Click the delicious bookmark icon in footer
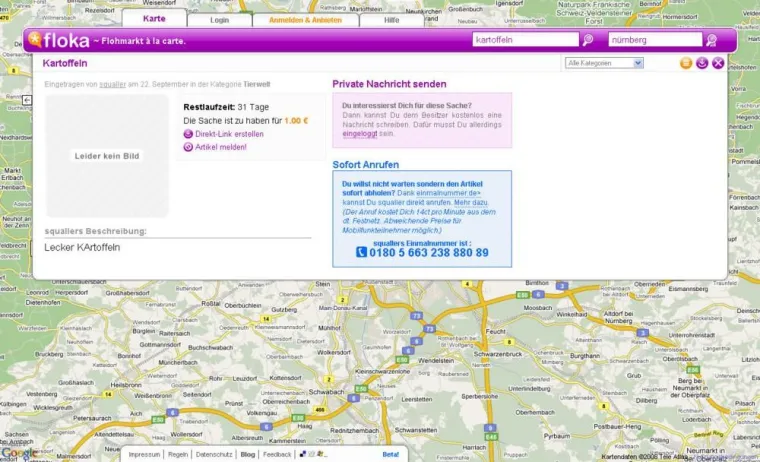 (x=302, y=454)
